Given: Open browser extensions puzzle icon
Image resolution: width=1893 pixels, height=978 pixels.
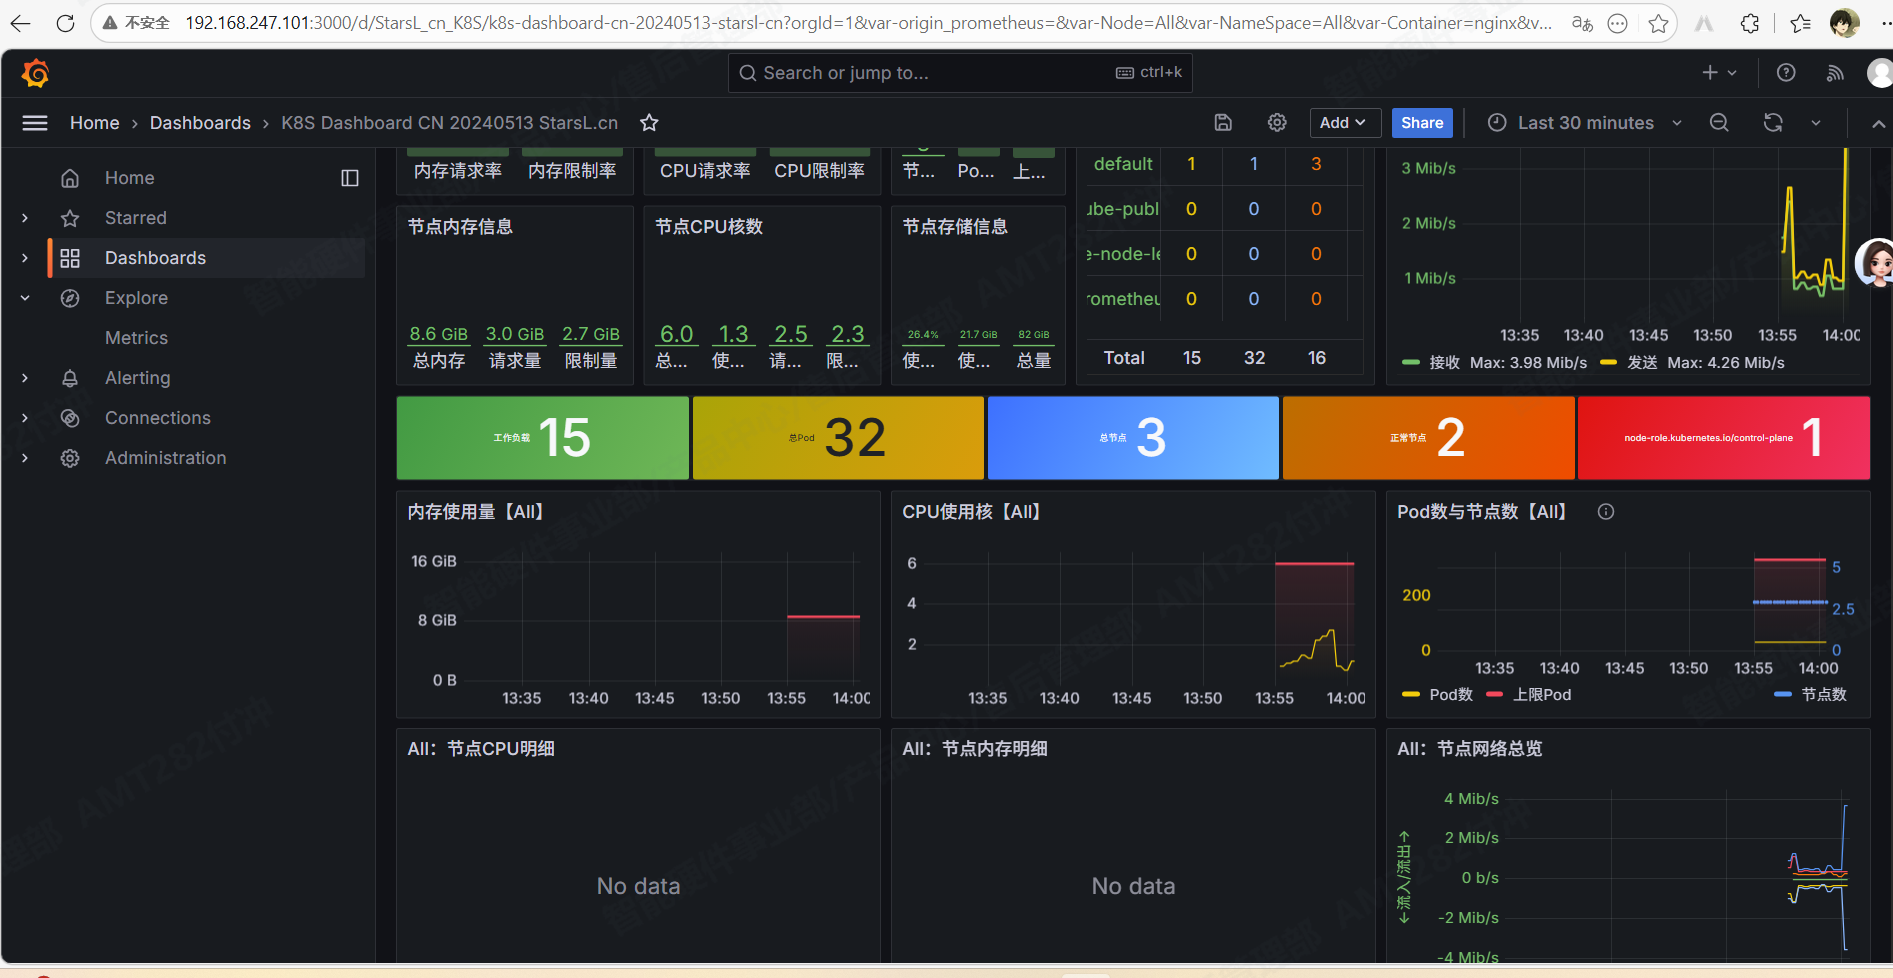Looking at the screenshot, I should point(1750,23).
